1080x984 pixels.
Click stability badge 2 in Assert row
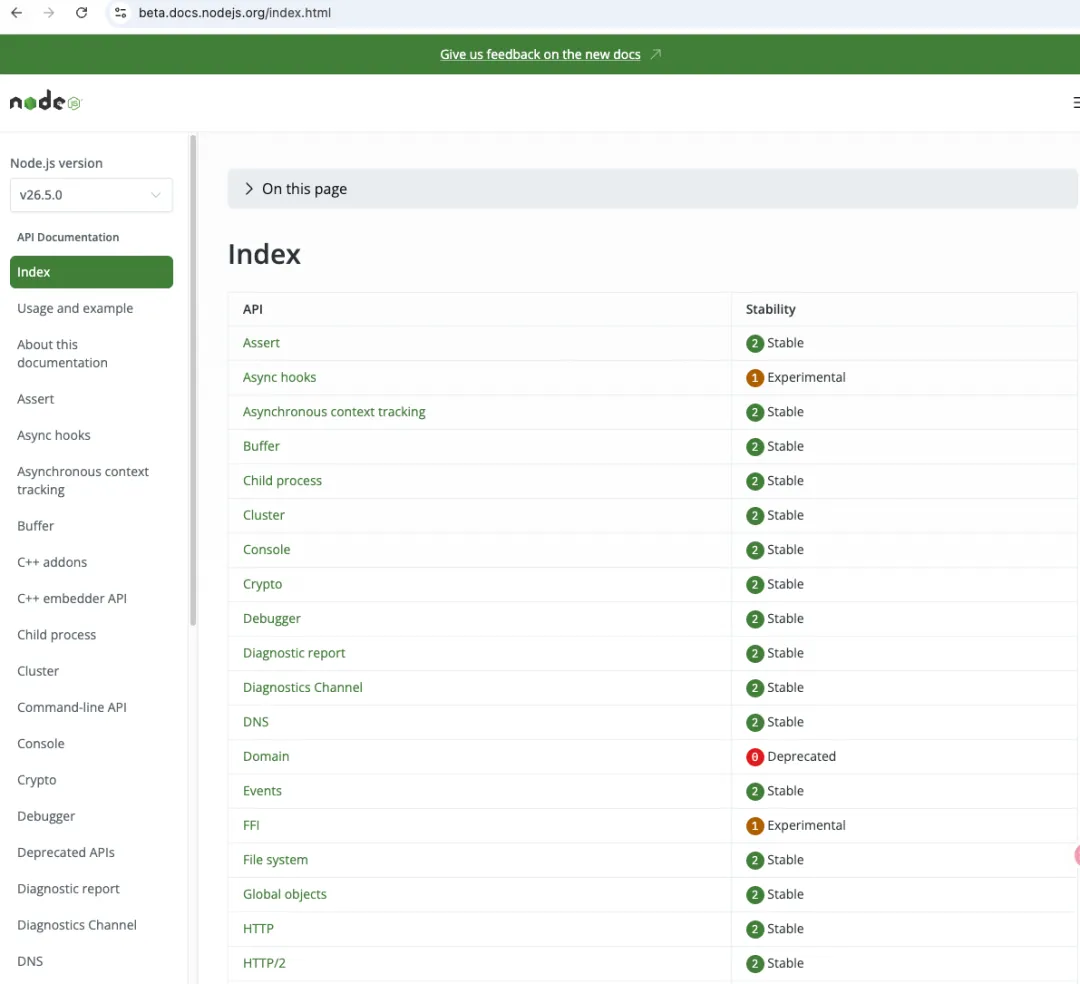coord(755,343)
